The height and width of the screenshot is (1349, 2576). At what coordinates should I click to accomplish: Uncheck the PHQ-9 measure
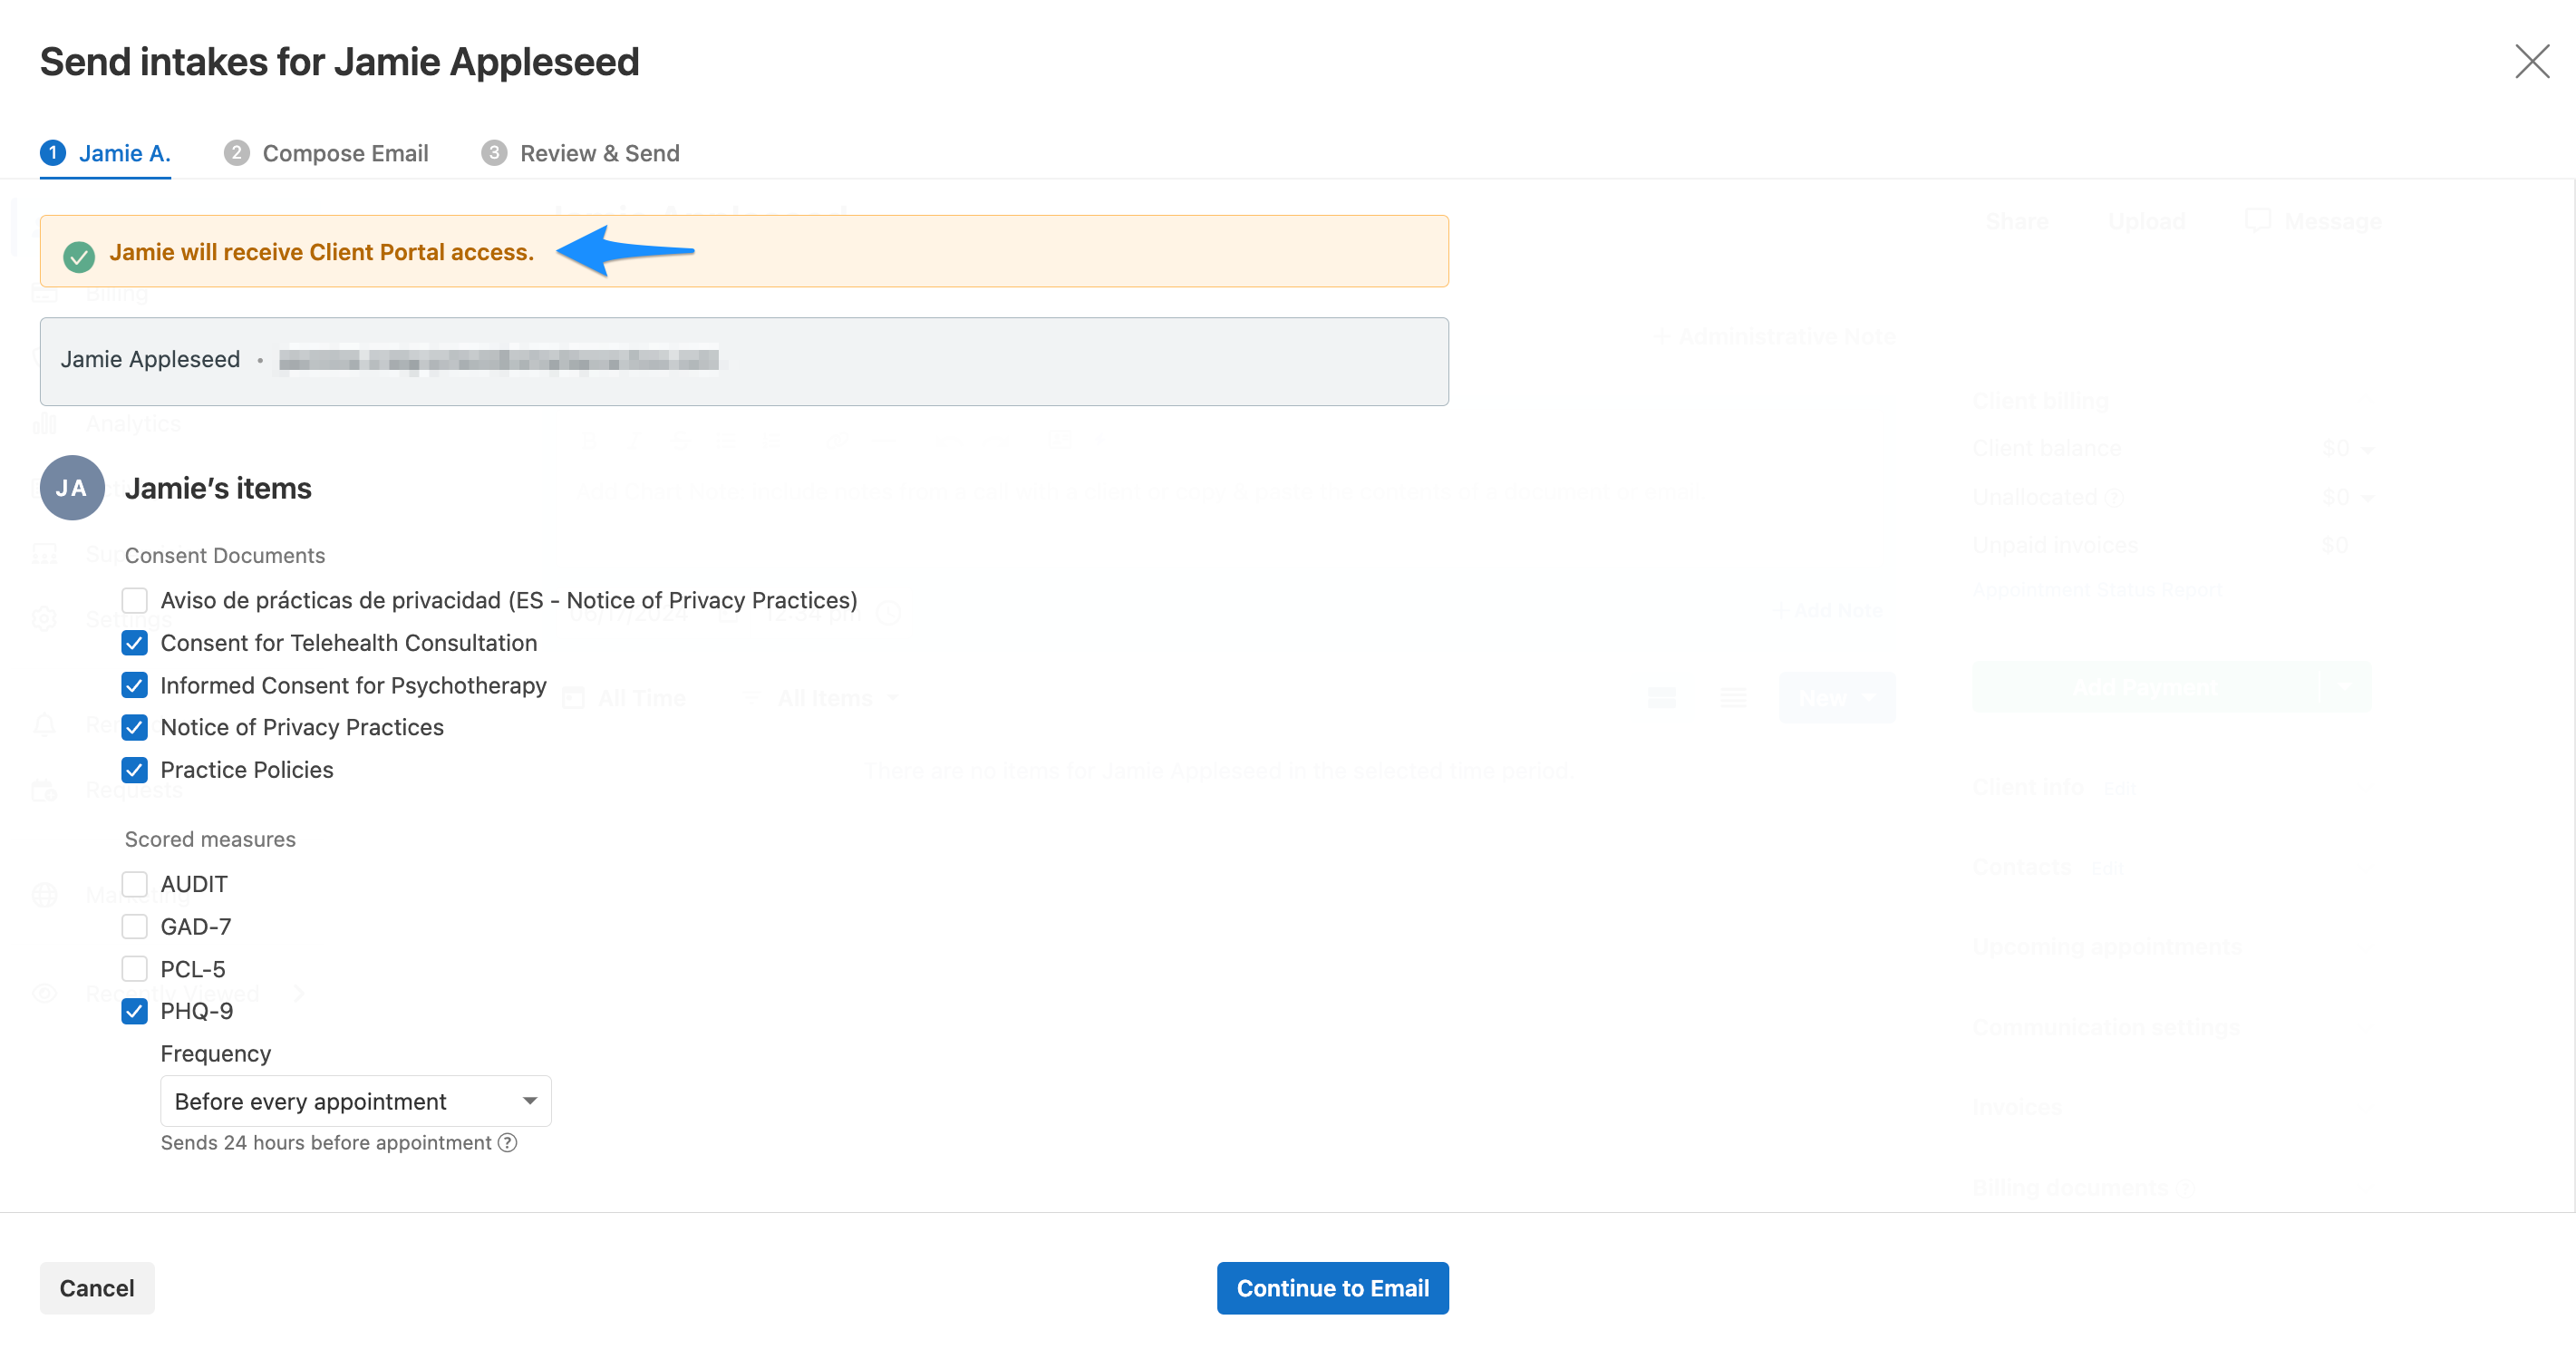tap(135, 1011)
